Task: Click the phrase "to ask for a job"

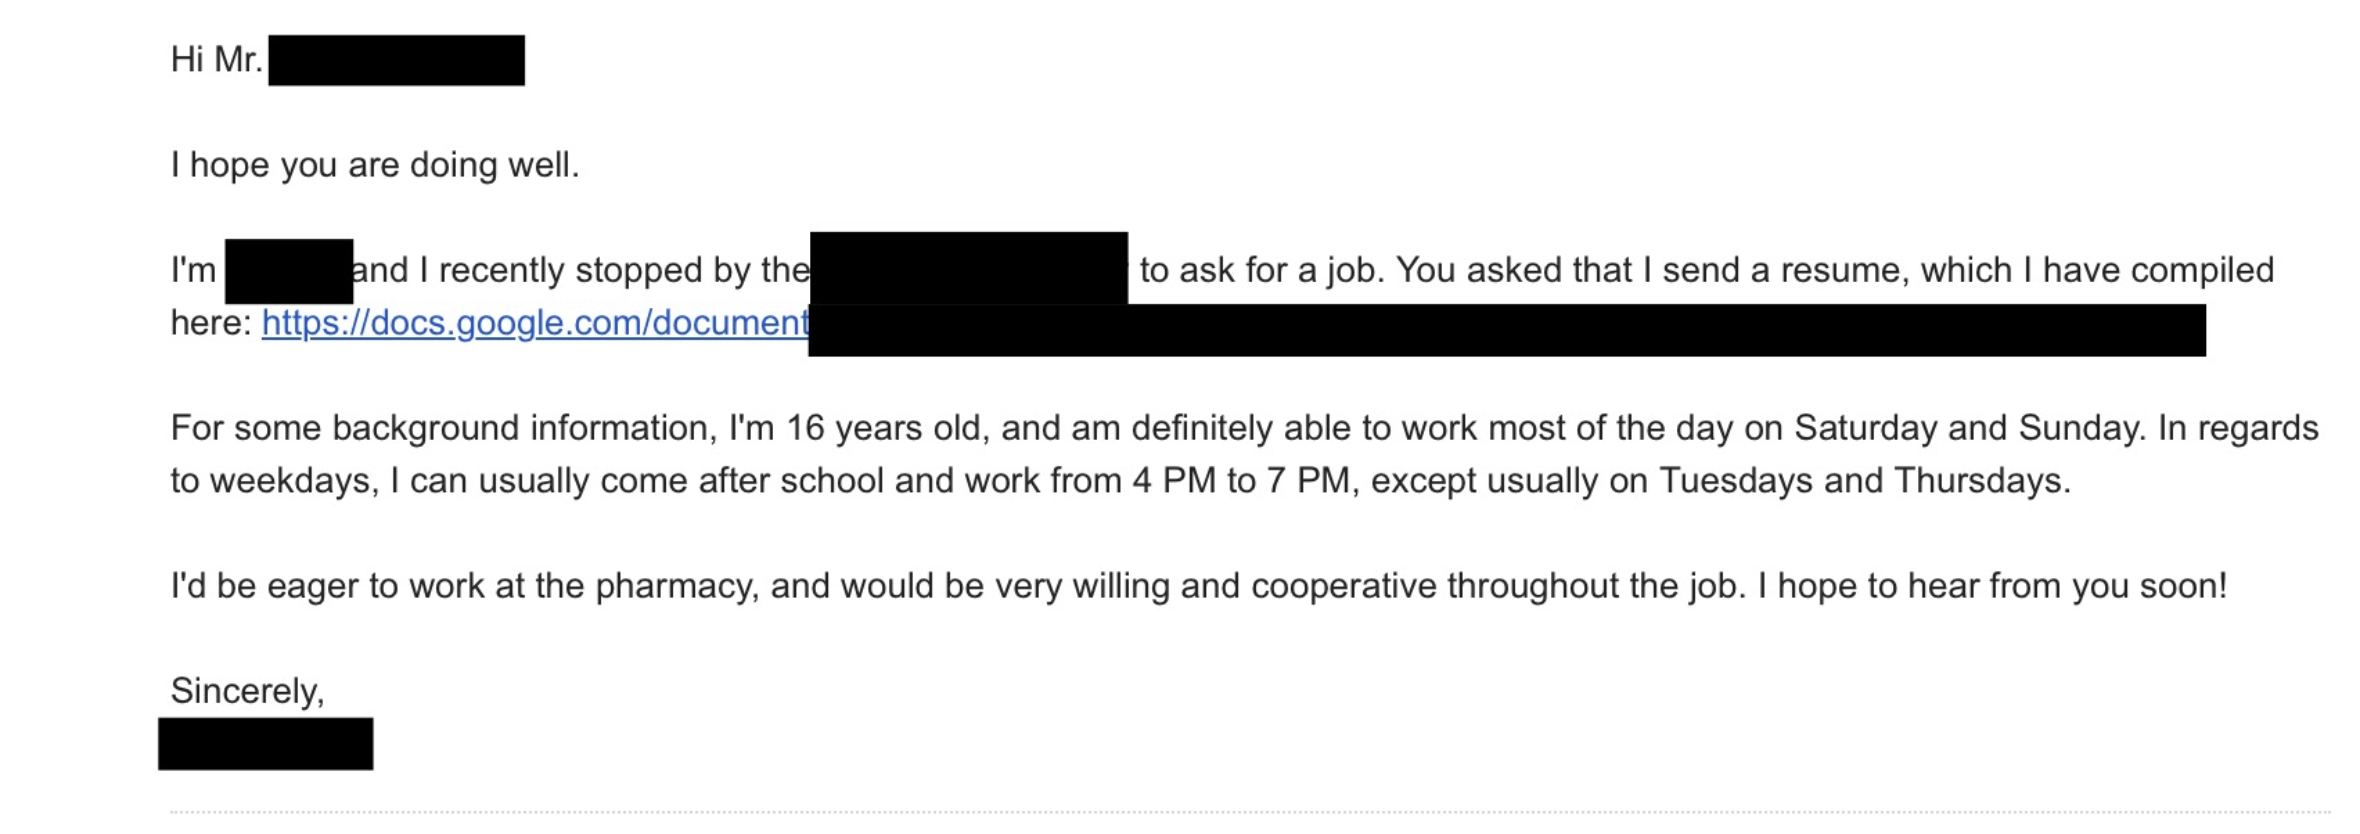Action: tap(1260, 270)
